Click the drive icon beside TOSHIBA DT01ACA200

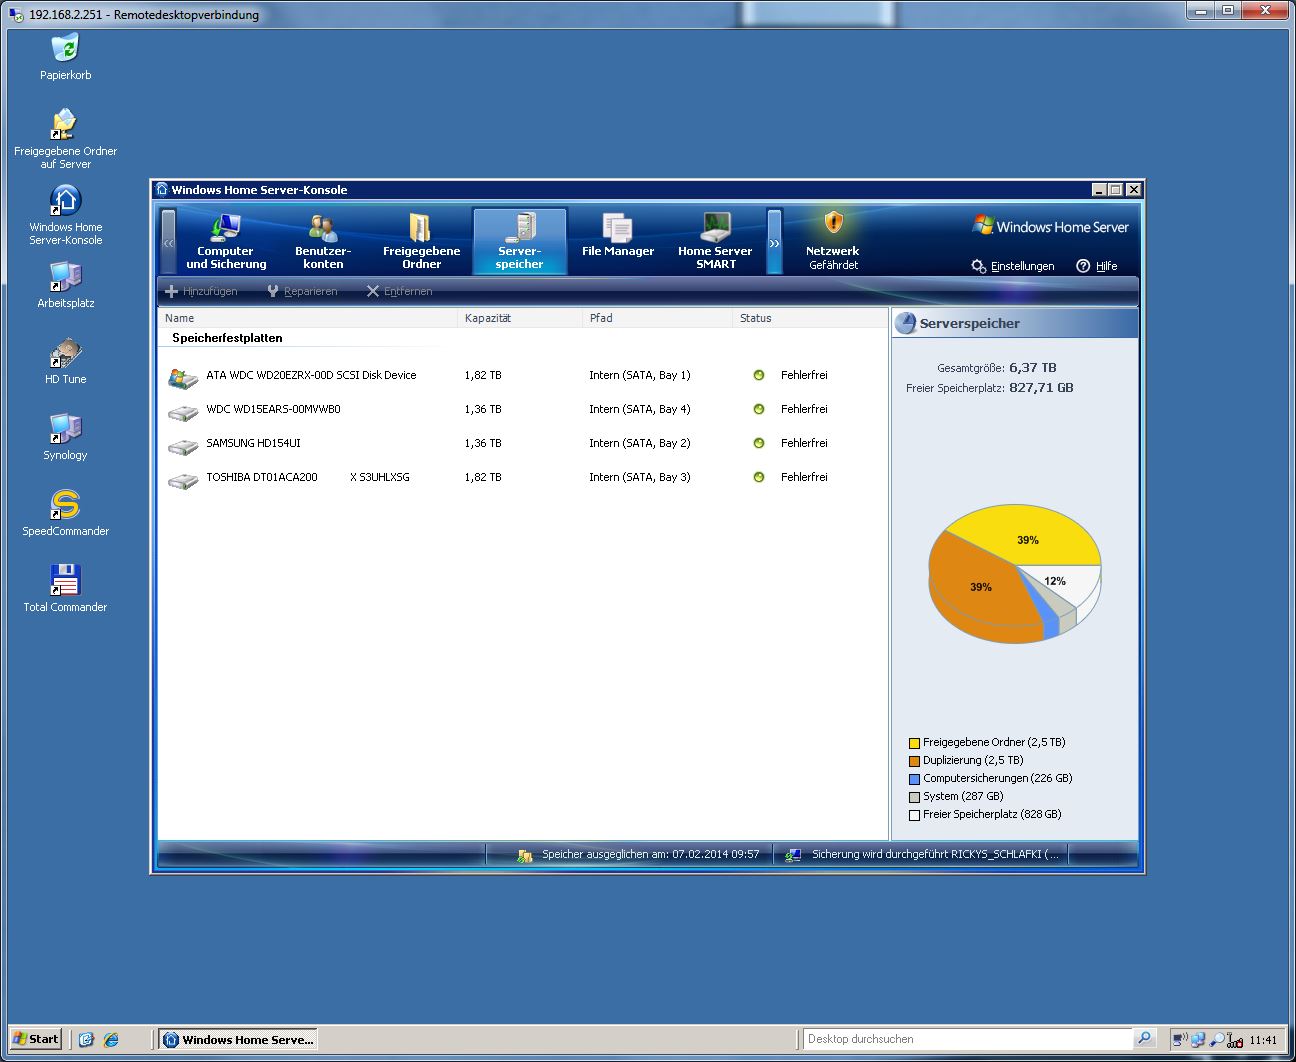click(183, 480)
